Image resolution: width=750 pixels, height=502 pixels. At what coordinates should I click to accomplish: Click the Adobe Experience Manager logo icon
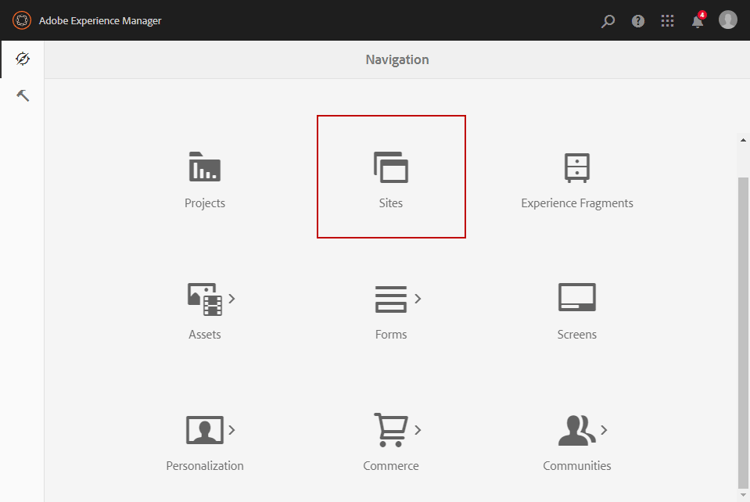[22, 21]
